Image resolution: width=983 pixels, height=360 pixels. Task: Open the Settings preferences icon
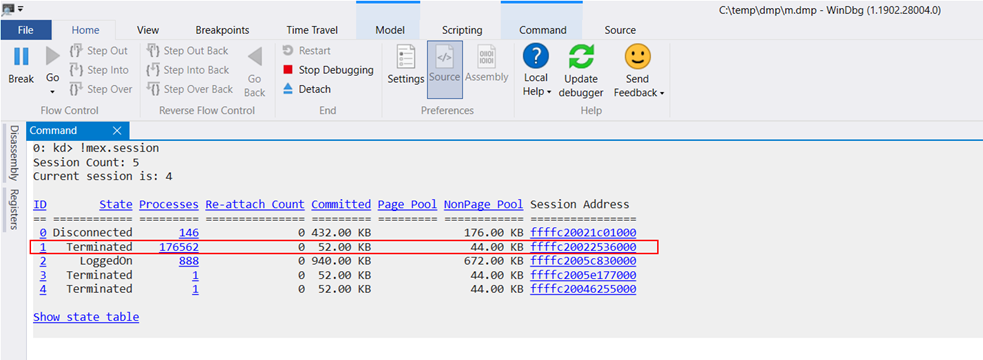pos(406,57)
